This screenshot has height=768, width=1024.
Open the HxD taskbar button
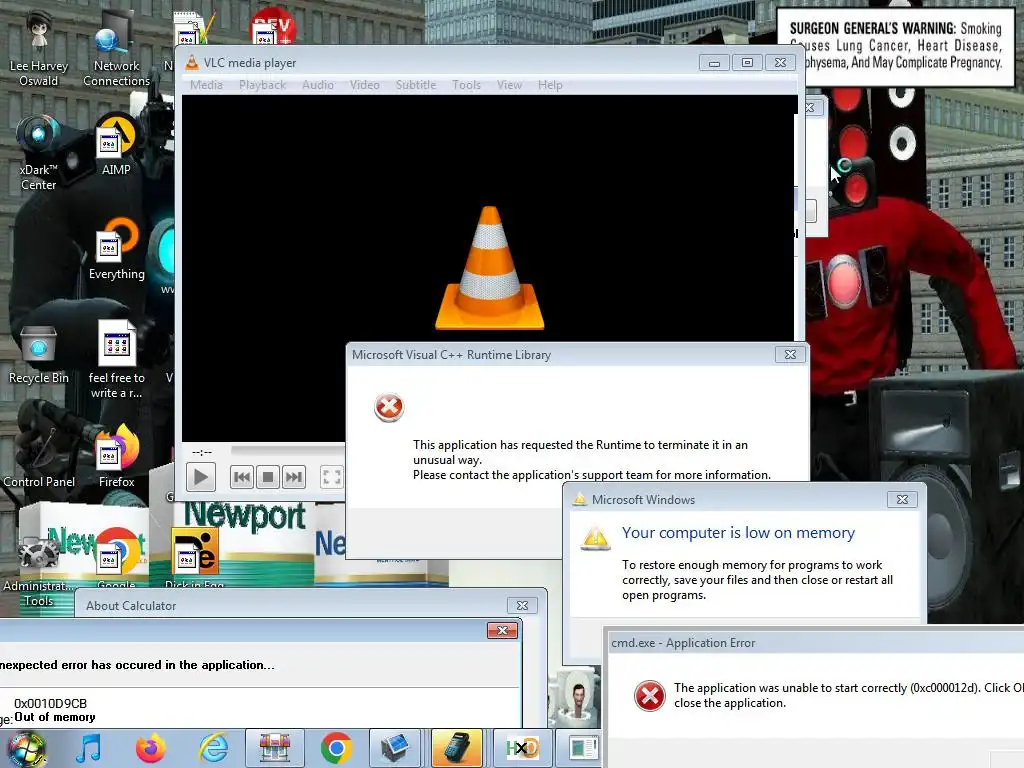click(x=522, y=748)
